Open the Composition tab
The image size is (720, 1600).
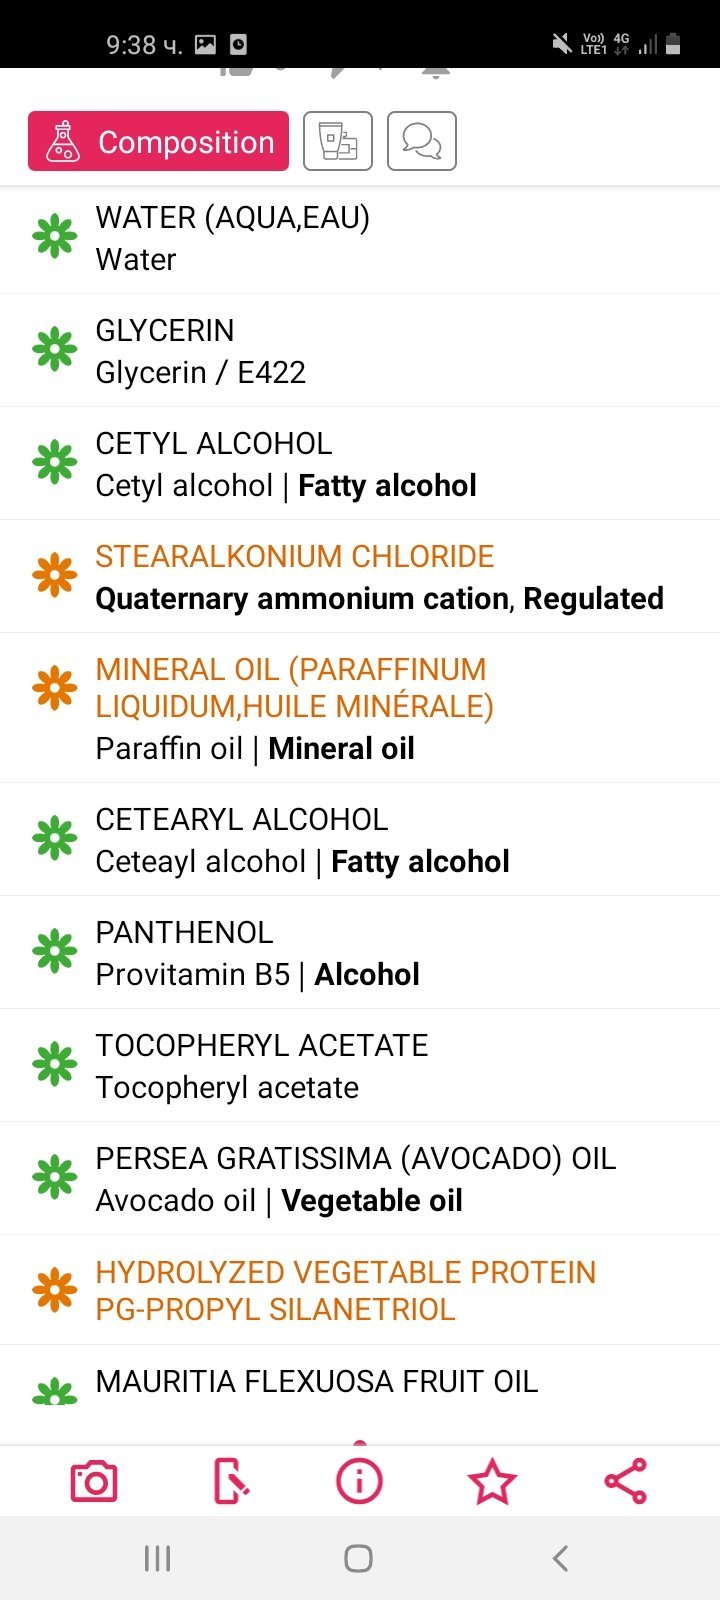[x=159, y=141]
